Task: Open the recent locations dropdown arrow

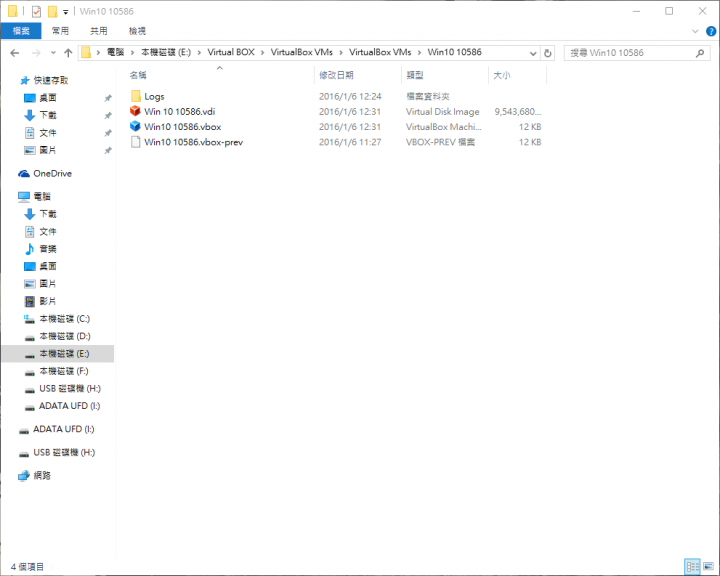Action: tap(53, 53)
